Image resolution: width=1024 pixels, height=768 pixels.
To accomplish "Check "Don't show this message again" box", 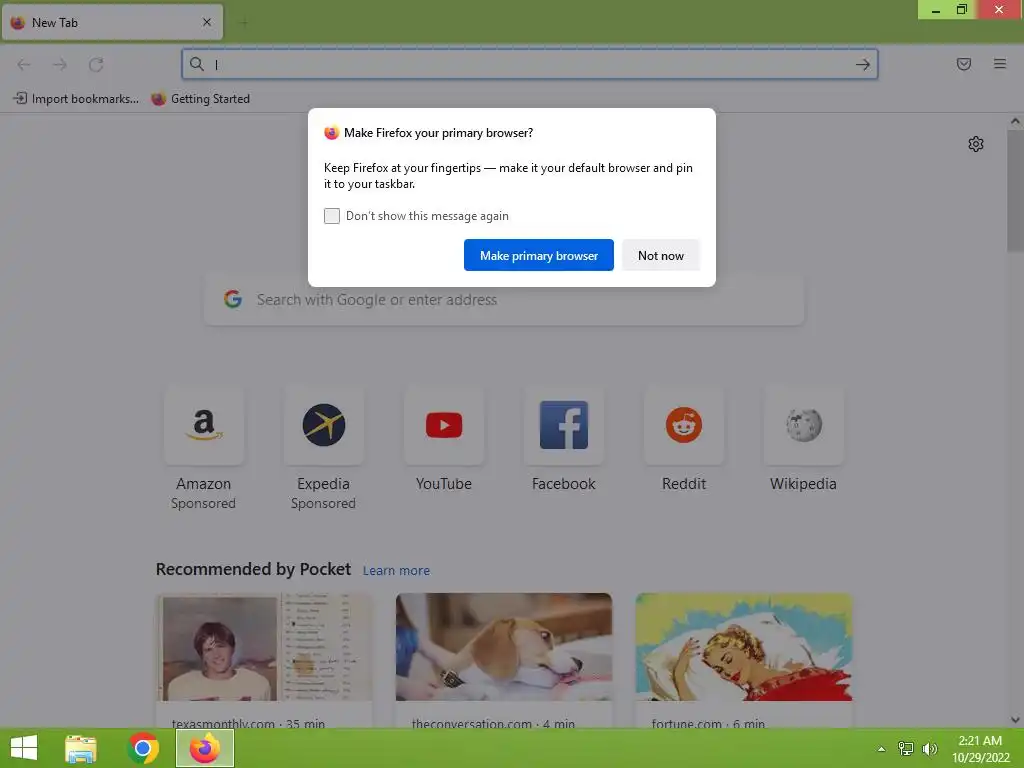I will click(x=332, y=216).
